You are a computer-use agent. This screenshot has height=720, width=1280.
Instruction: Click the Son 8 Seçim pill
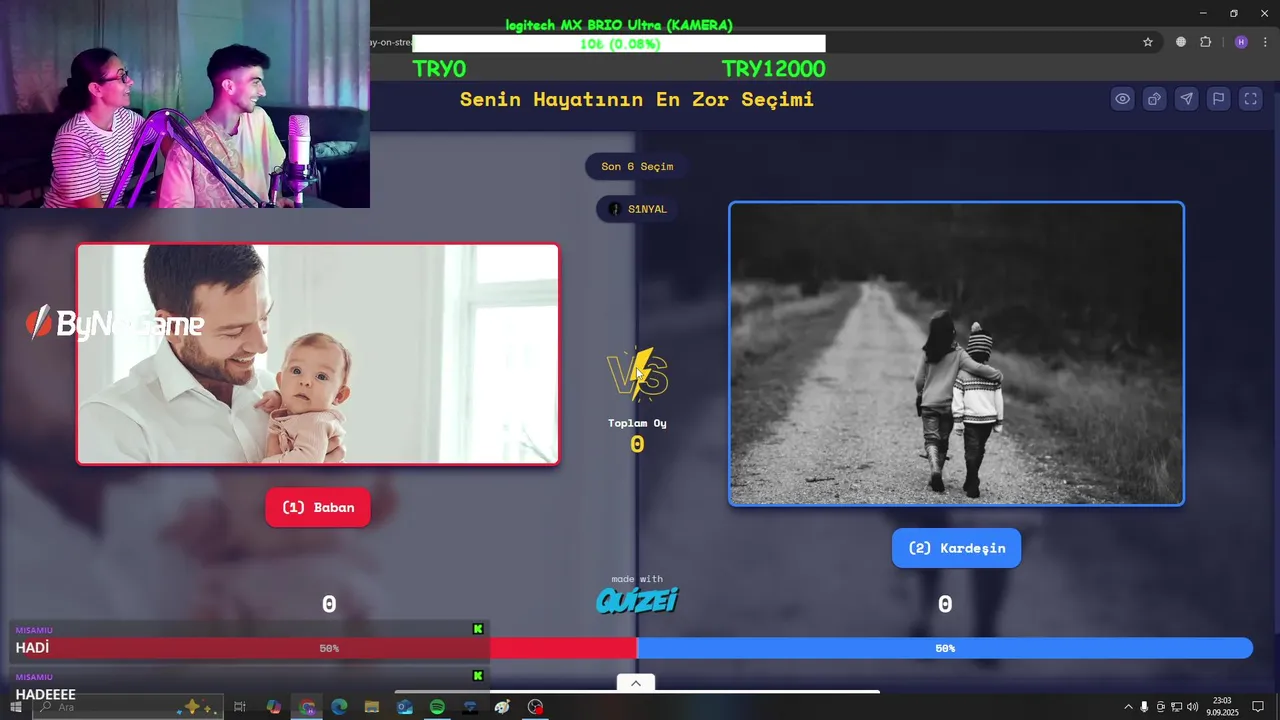[637, 166]
